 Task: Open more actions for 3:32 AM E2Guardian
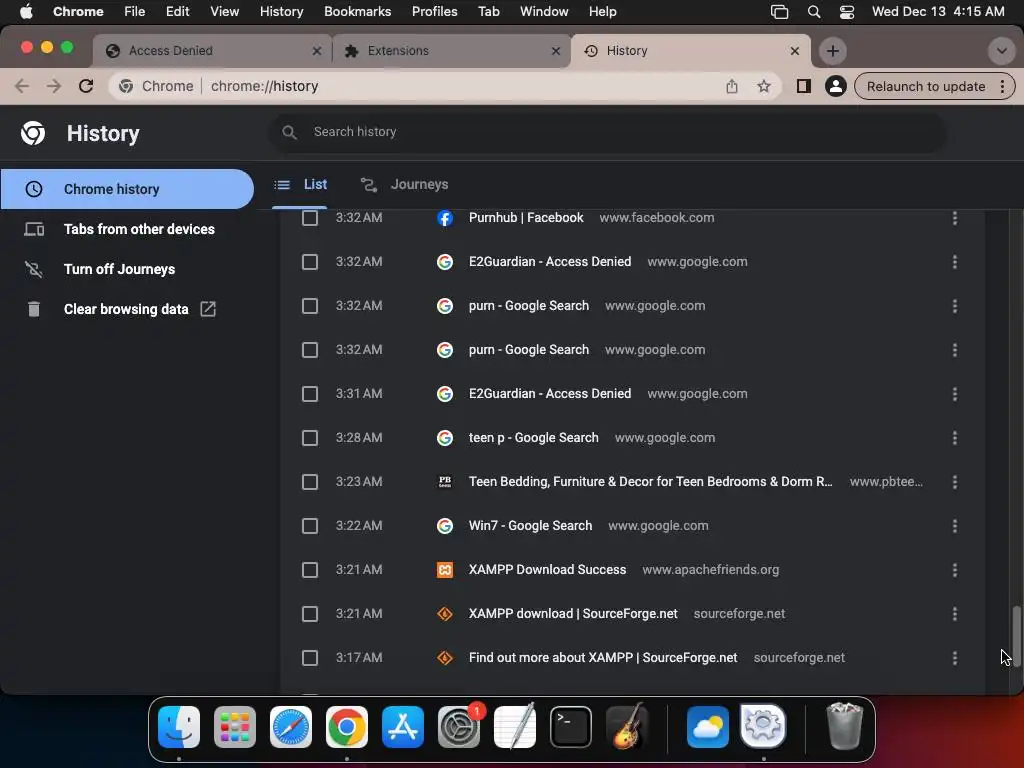point(955,262)
